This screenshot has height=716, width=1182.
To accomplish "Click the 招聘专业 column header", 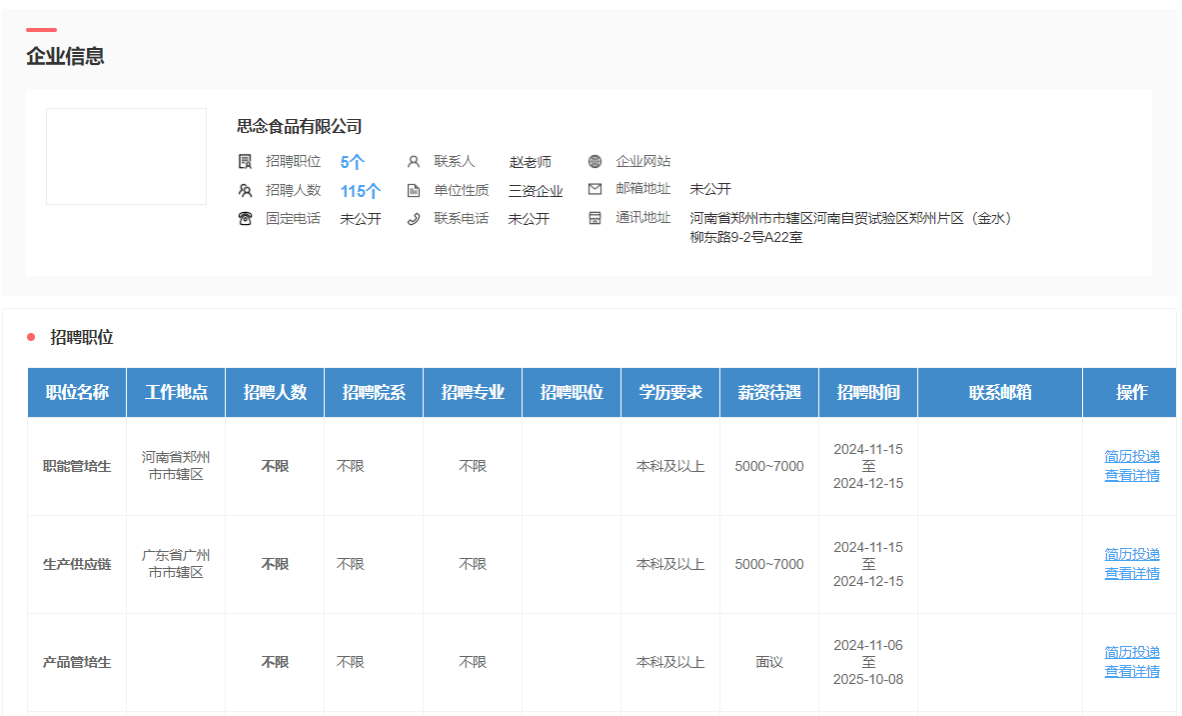I will [x=473, y=392].
